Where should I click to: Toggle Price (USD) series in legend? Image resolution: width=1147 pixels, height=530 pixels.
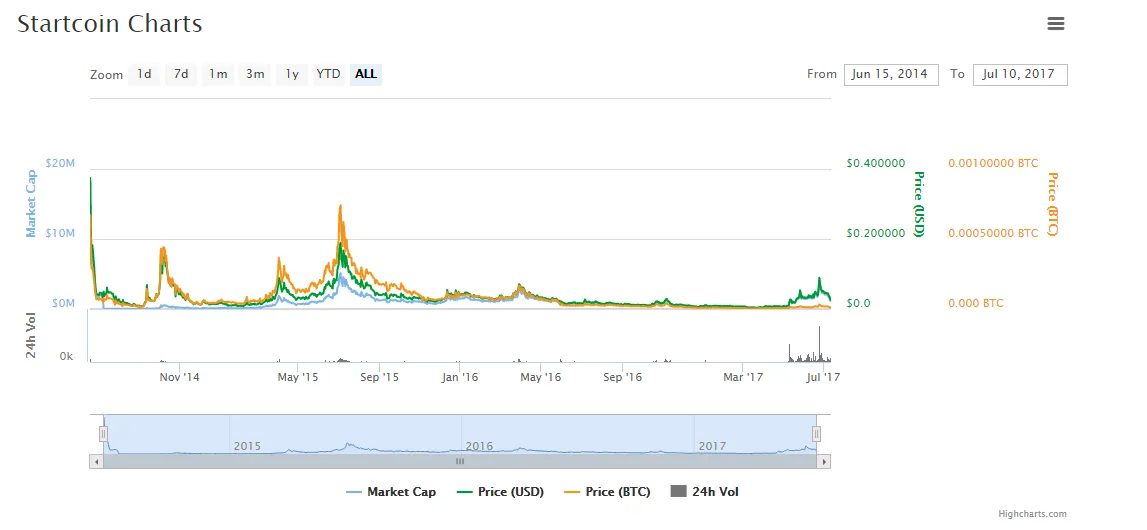[x=500, y=492]
